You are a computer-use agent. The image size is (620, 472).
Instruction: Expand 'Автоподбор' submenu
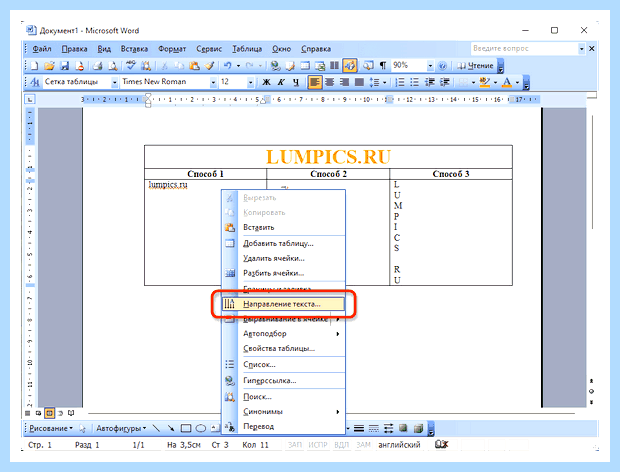[283, 334]
